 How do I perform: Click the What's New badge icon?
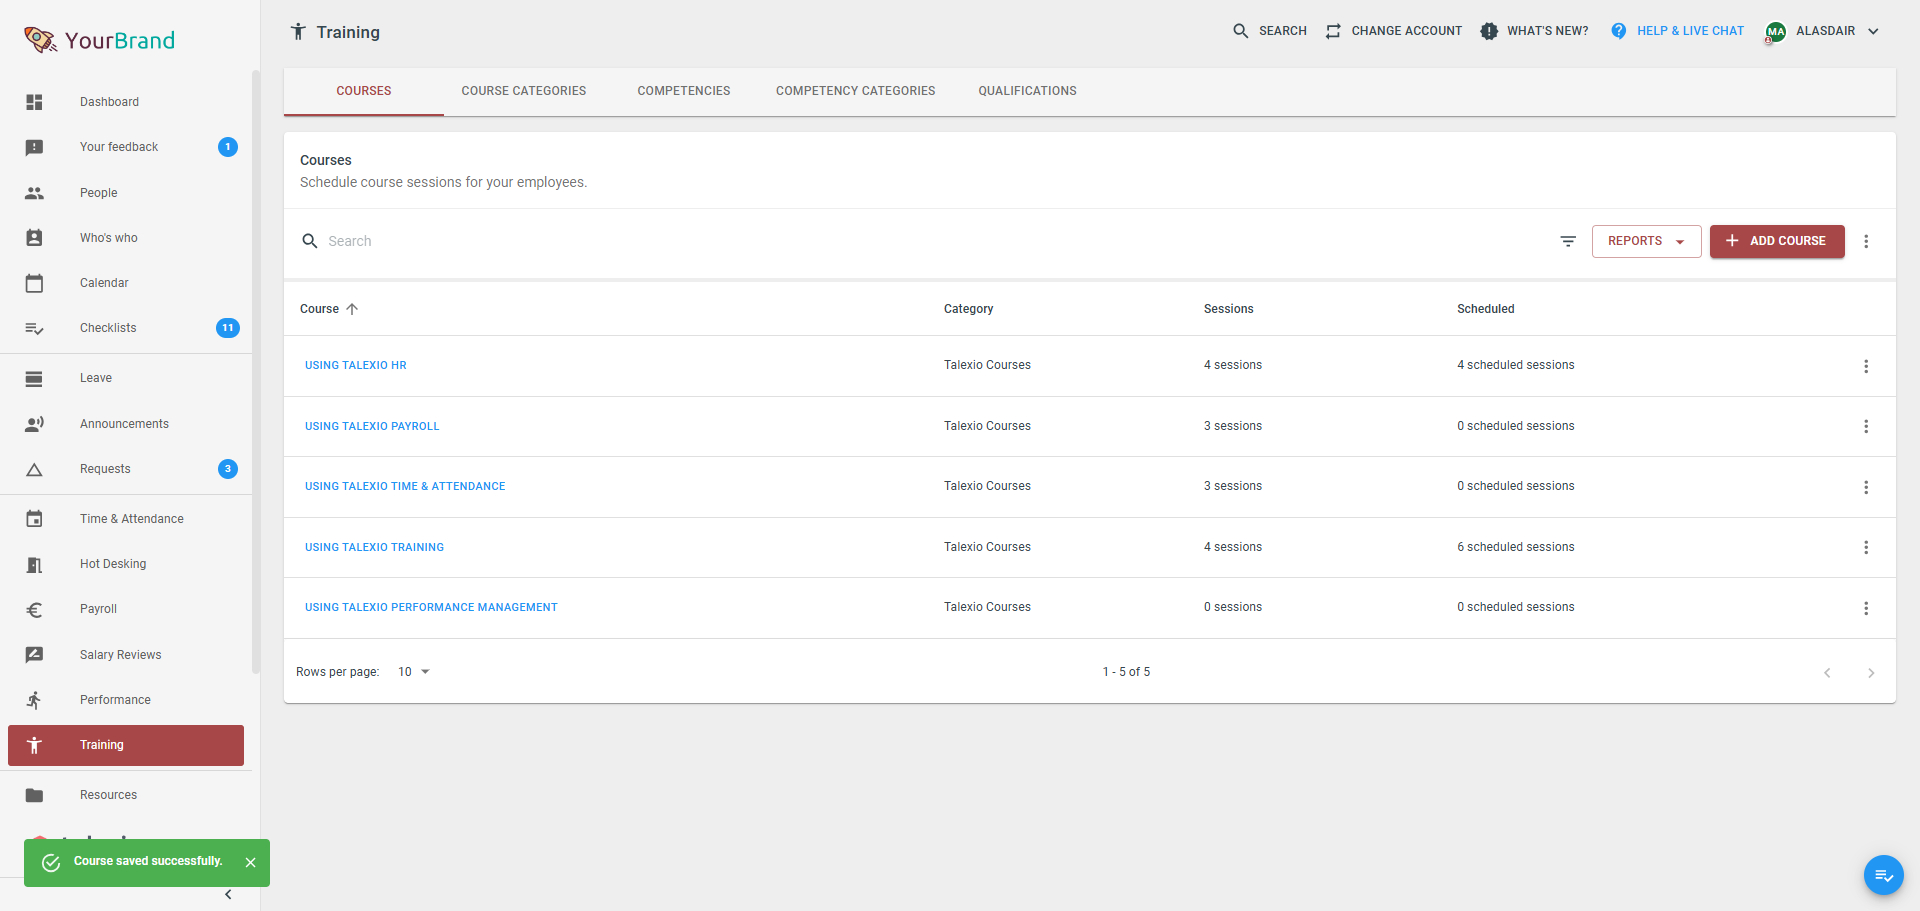(x=1489, y=31)
